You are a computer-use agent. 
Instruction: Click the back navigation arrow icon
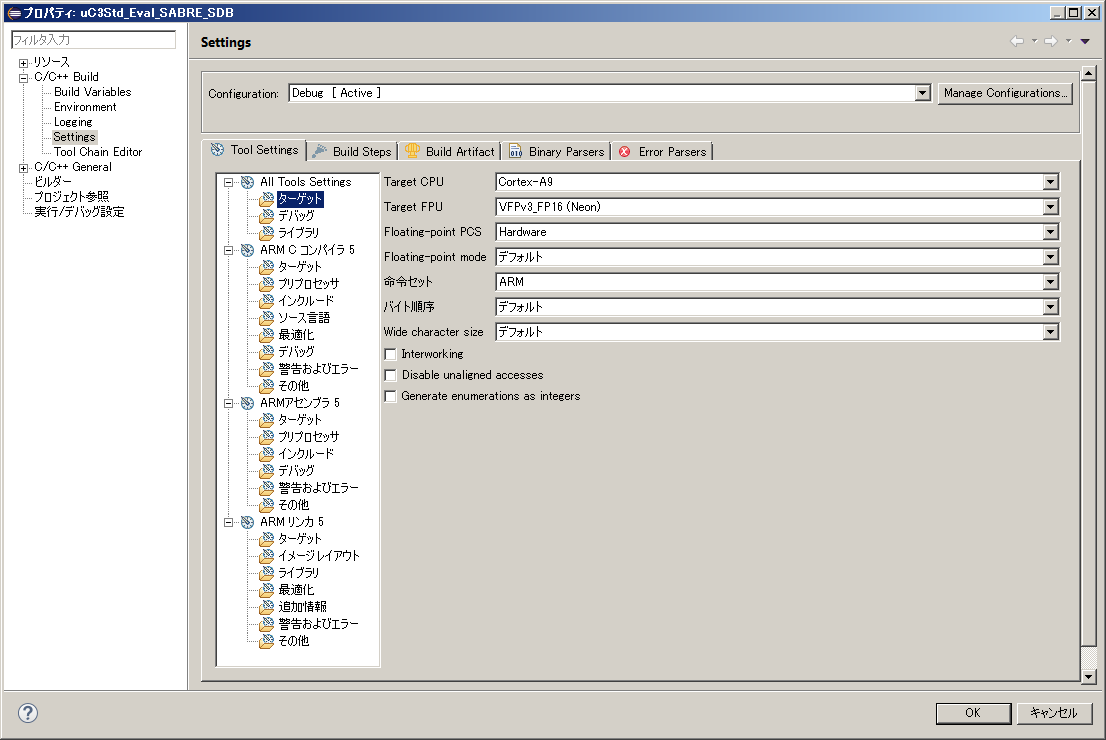[1017, 41]
